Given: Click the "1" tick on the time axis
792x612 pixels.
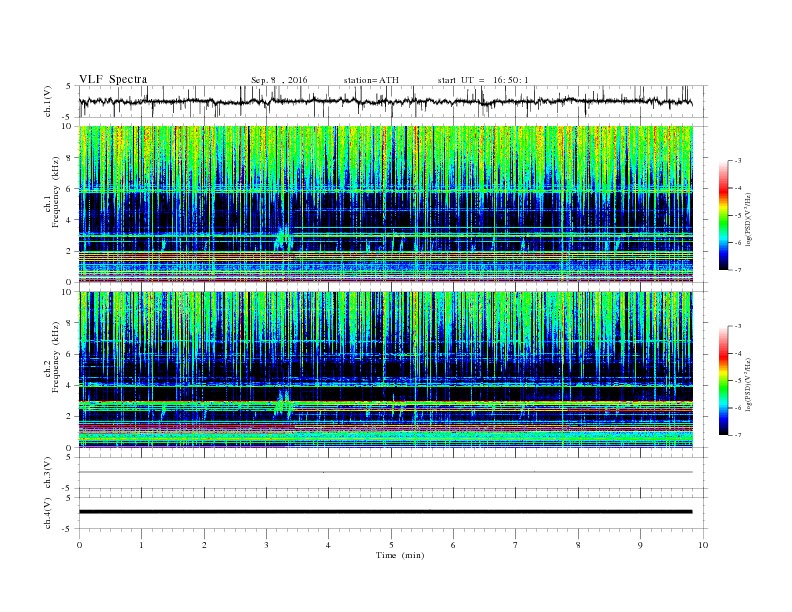Looking at the screenshot, I should click(x=141, y=545).
